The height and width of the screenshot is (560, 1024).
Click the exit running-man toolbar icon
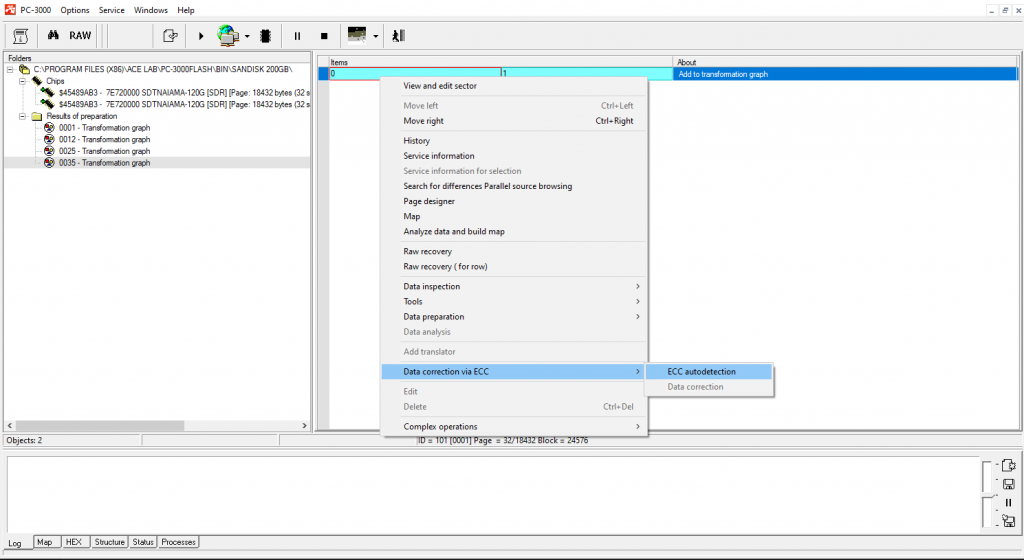point(398,35)
